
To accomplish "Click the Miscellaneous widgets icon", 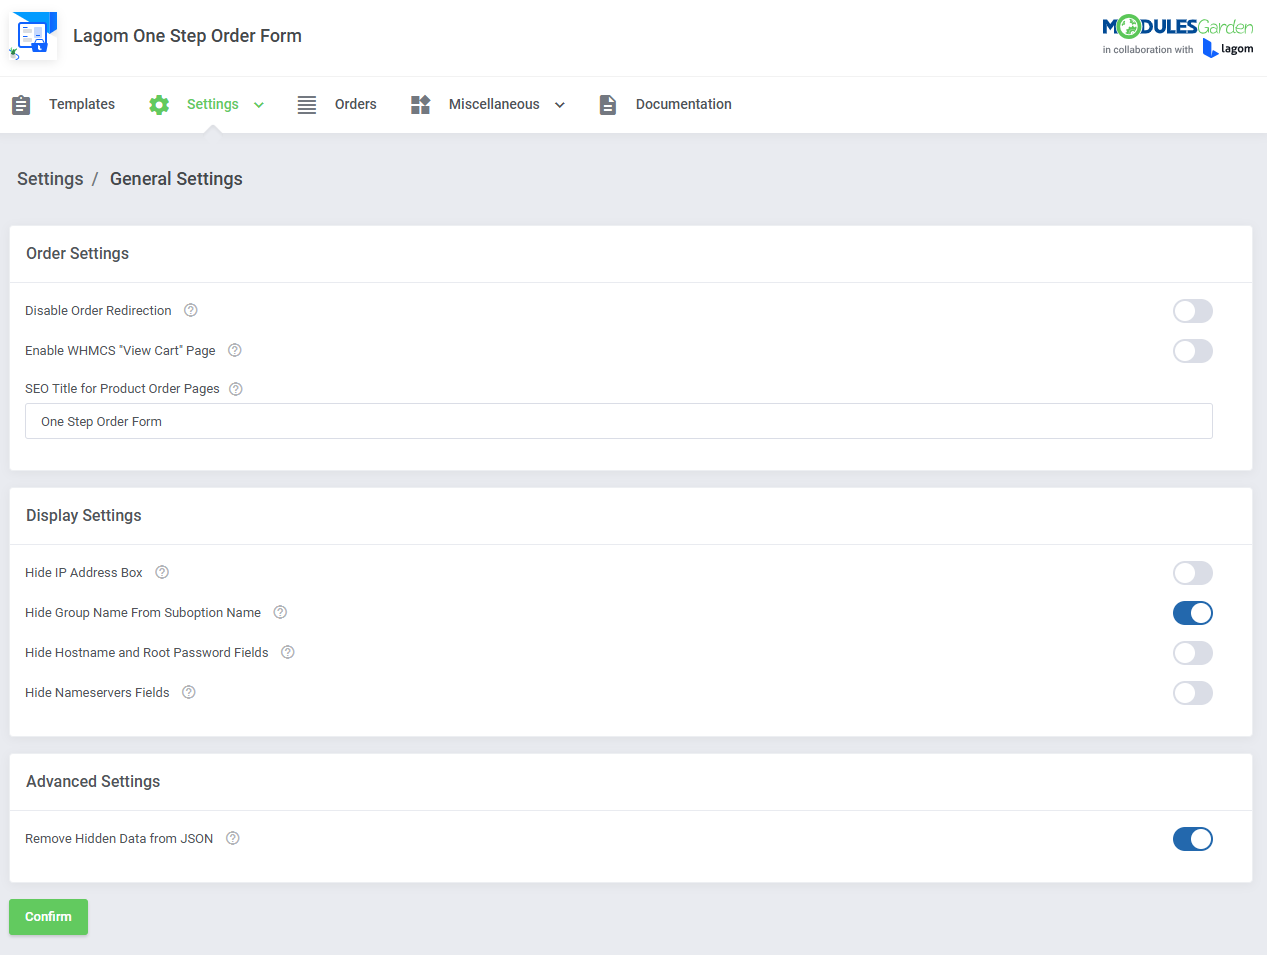I will pyautogui.click(x=421, y=105).
